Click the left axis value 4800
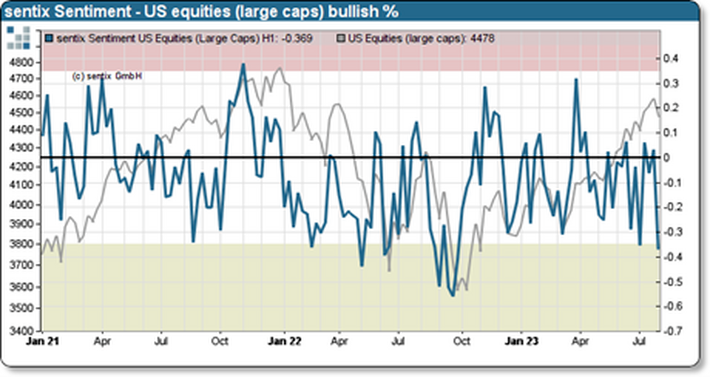Image resolution: width=710 pixels, height=377 pixels. (x=21, y=62)
